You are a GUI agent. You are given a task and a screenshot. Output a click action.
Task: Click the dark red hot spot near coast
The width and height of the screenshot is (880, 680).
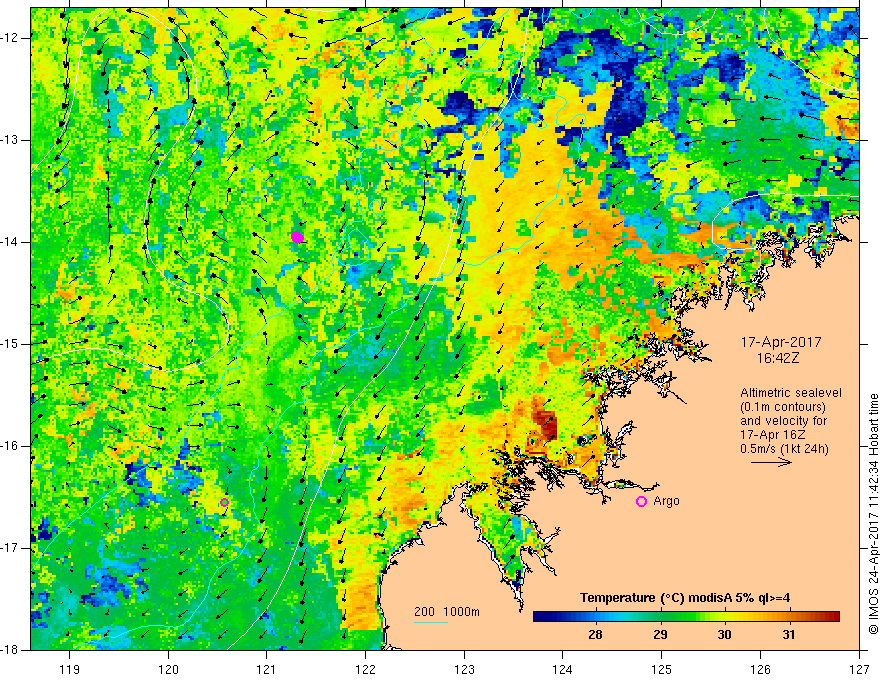click(x=544, y=425)
